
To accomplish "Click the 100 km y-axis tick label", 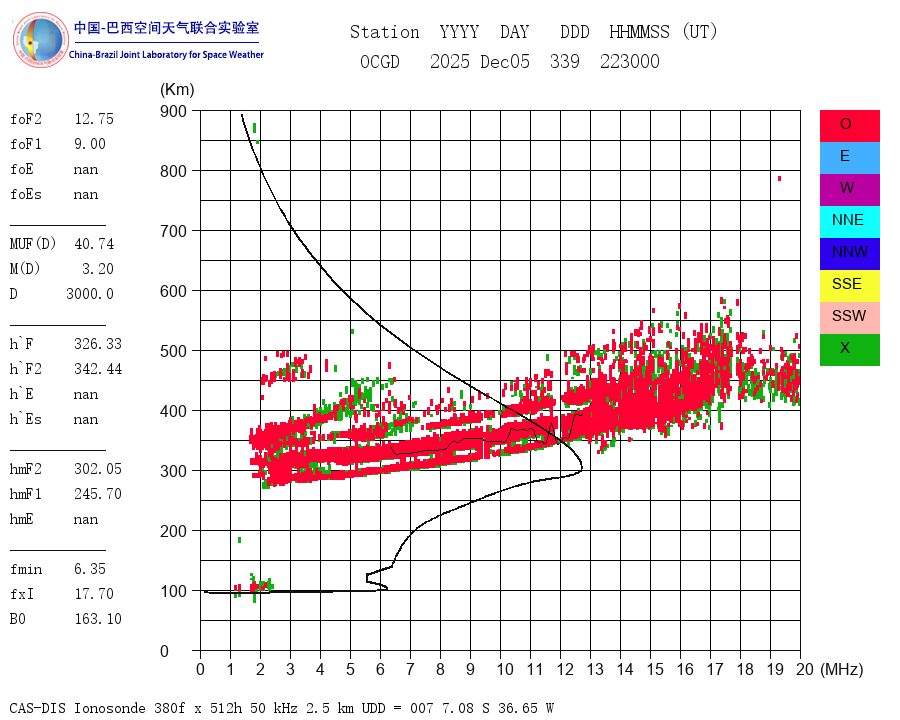I will click(173, 591).
